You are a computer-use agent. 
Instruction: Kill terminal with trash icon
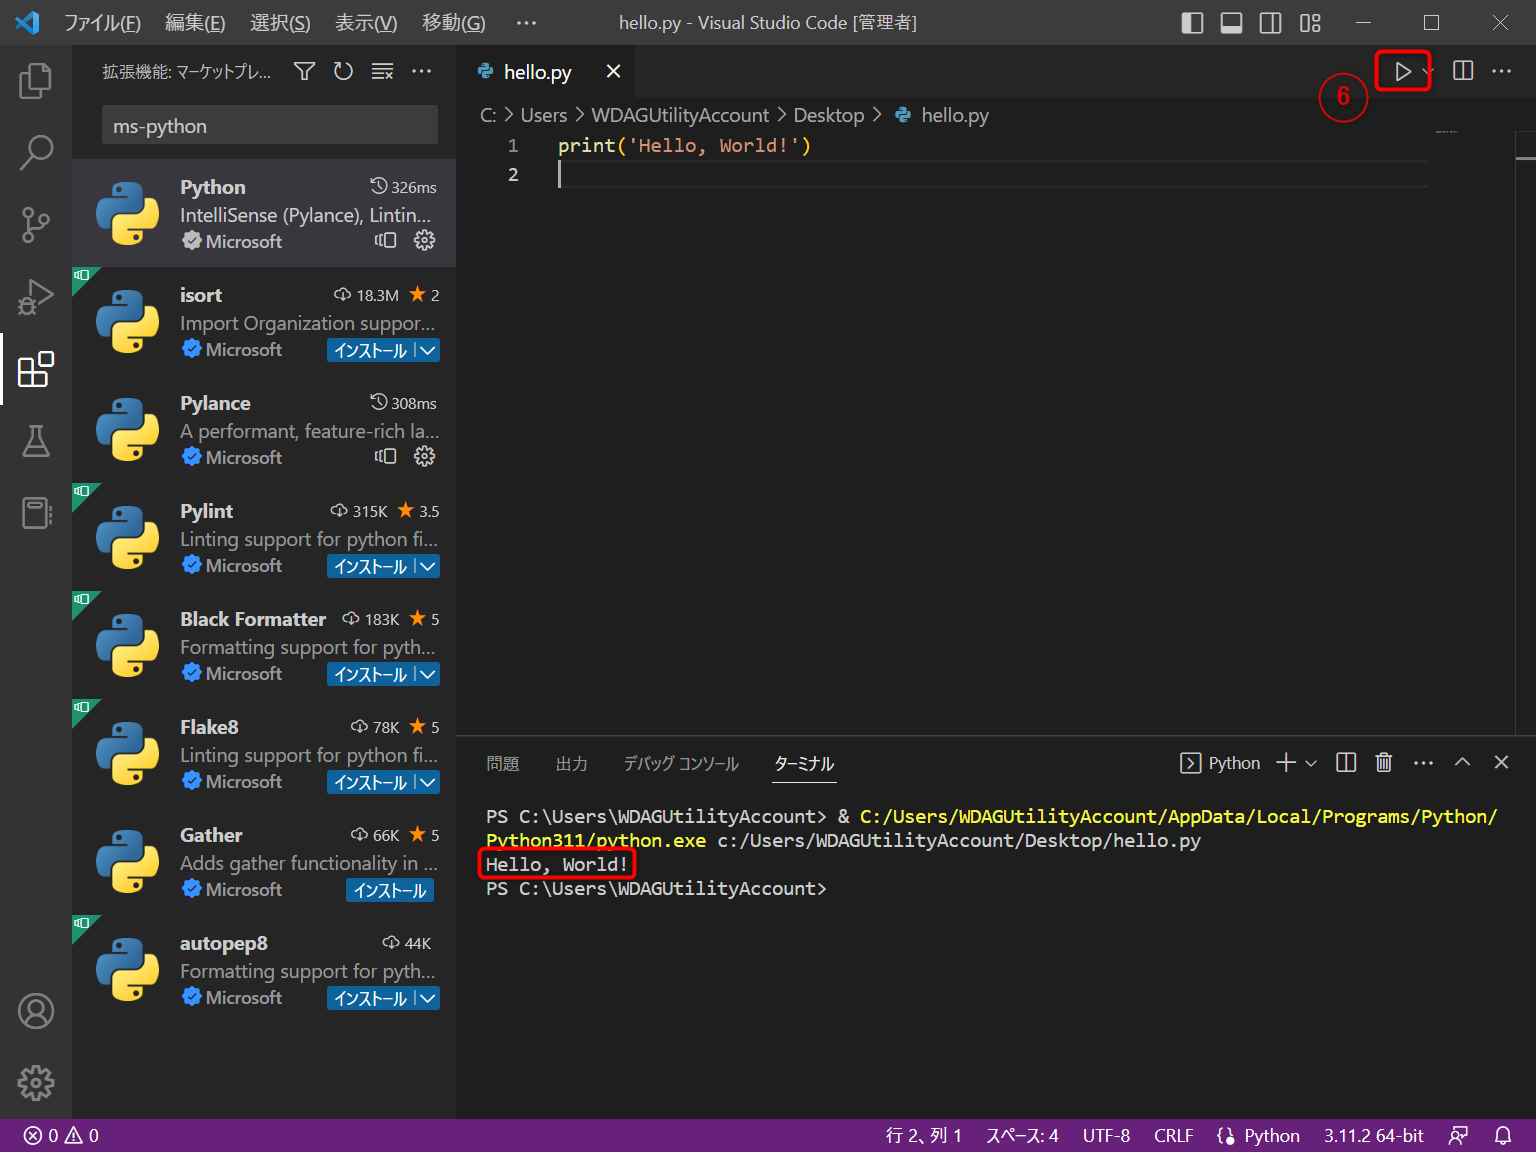(x=1384, y=763)
